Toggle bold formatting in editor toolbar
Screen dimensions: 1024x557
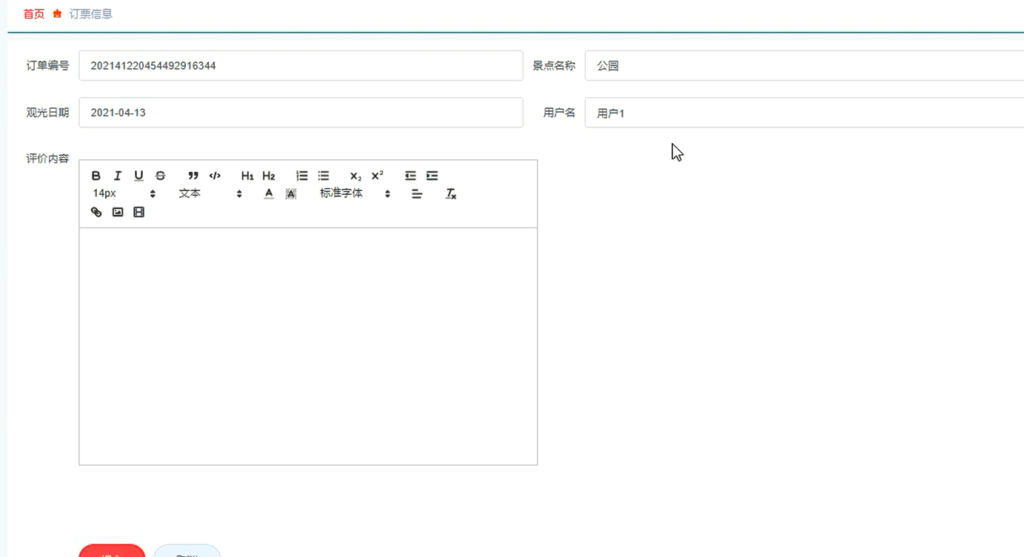(x=96, y=176)
